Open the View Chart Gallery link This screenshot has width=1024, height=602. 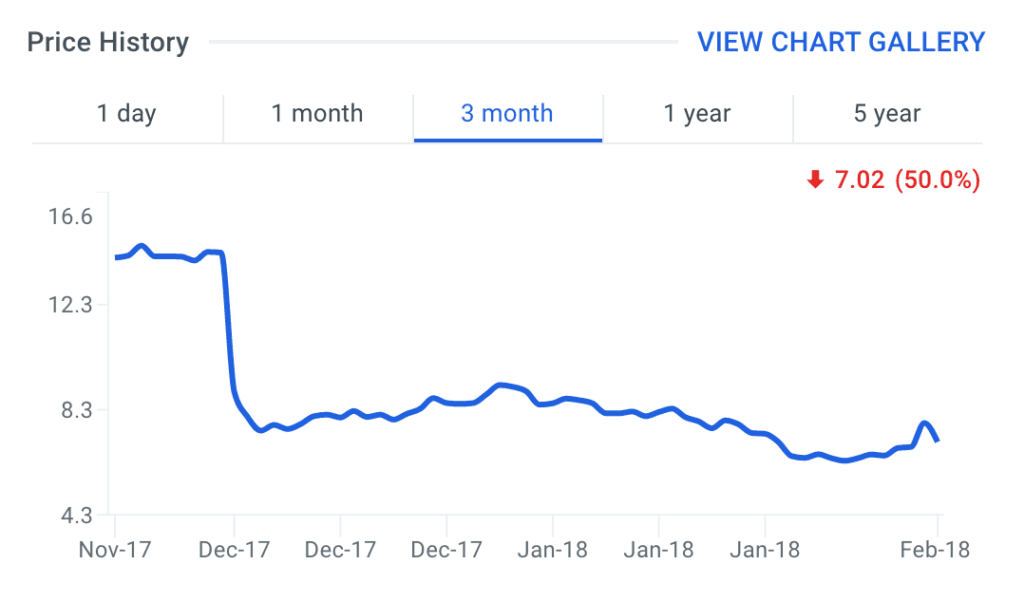(x=841, y=42)
